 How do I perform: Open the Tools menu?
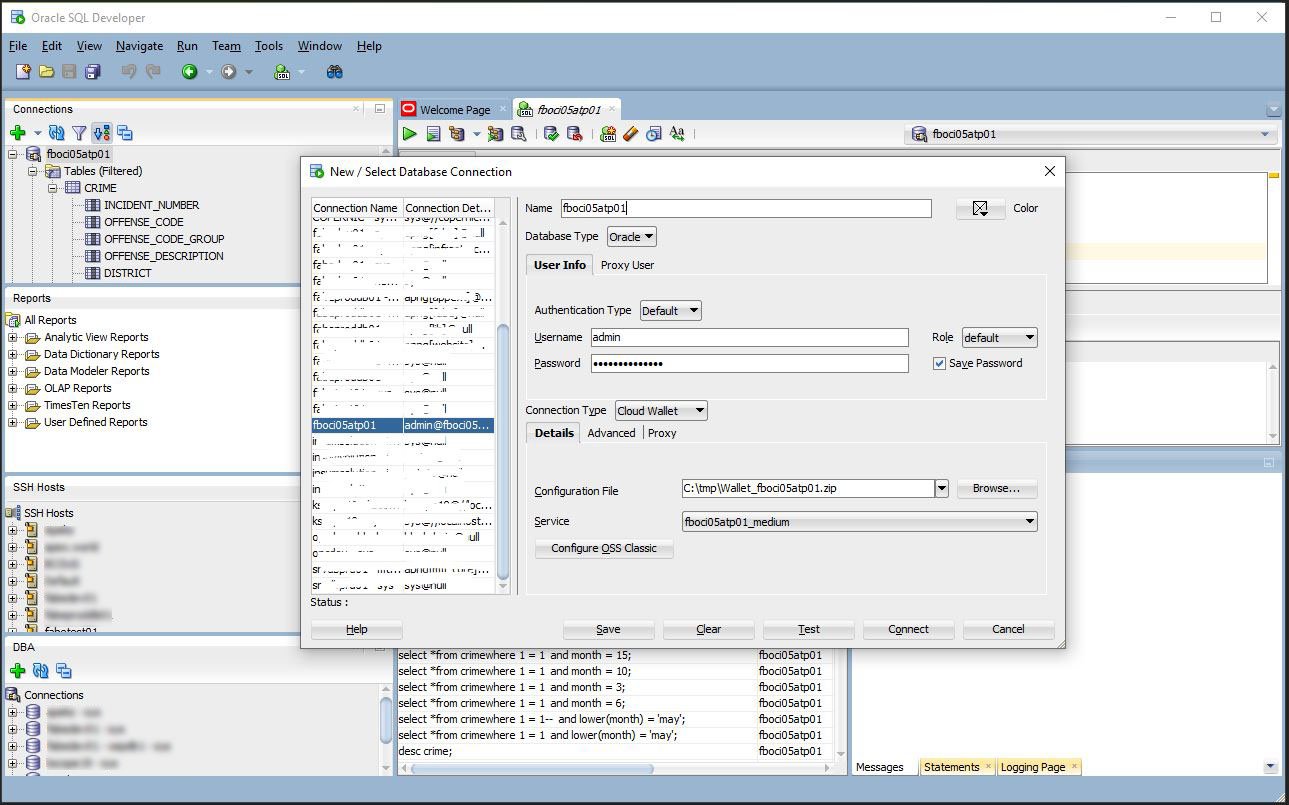pyautogui.click(x=268, y=46)
